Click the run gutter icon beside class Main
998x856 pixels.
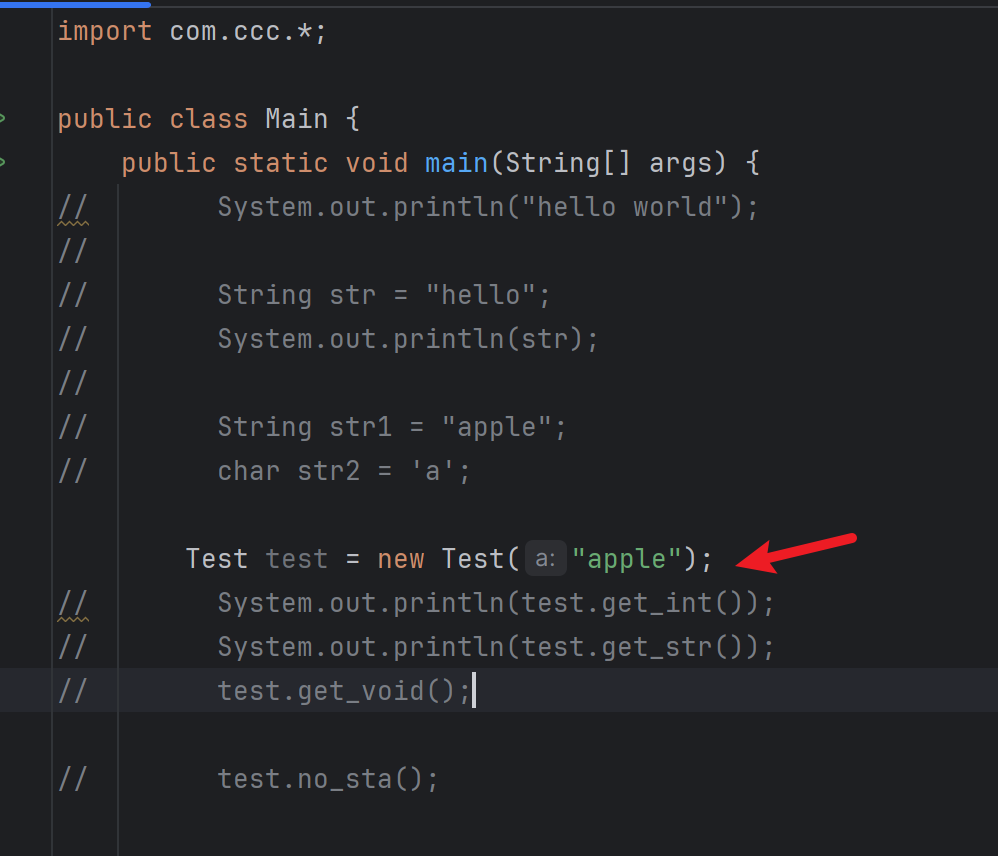click(x=3, y=119)
